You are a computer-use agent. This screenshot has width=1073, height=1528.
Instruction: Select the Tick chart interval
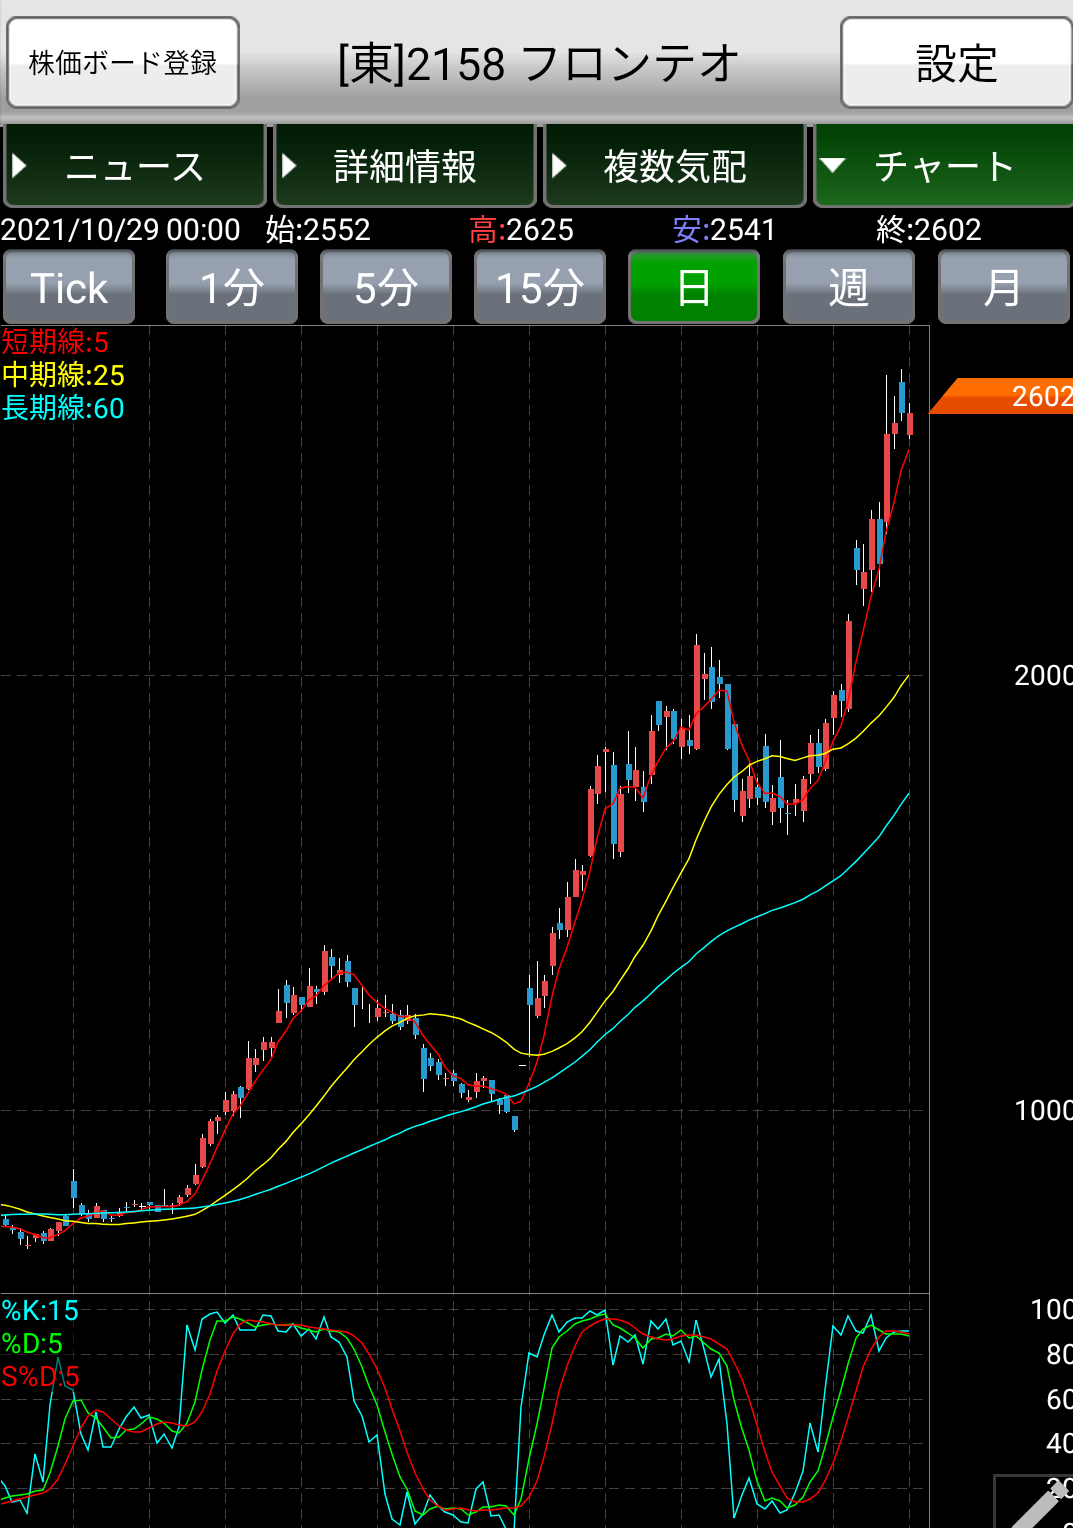click(x=69, y=288)
